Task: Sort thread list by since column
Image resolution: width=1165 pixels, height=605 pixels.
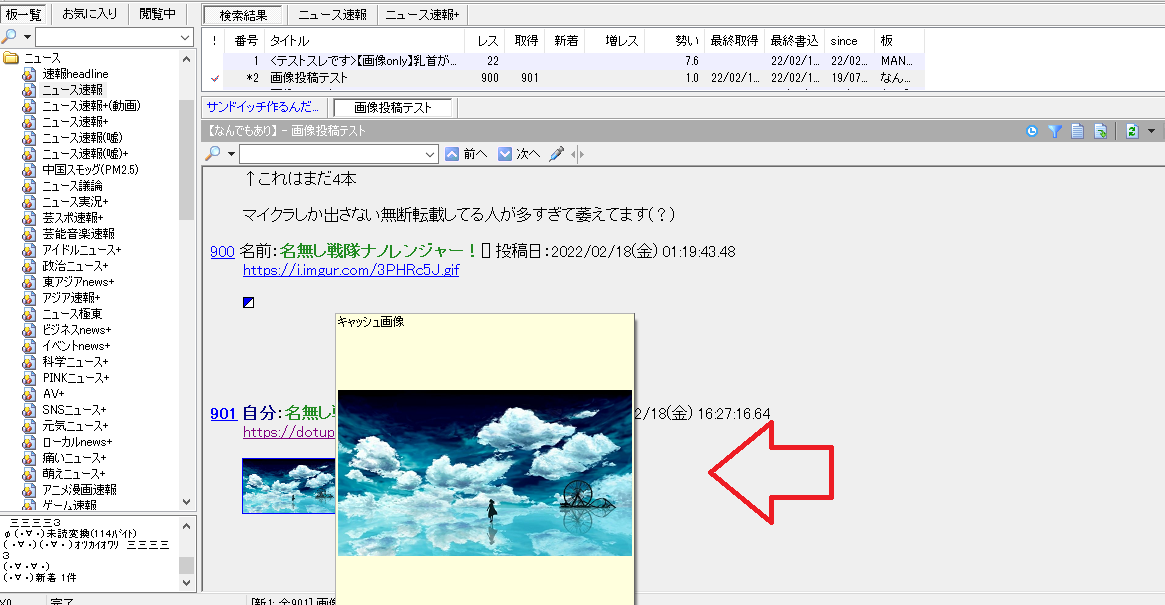Action: click(x=849, y=41)
